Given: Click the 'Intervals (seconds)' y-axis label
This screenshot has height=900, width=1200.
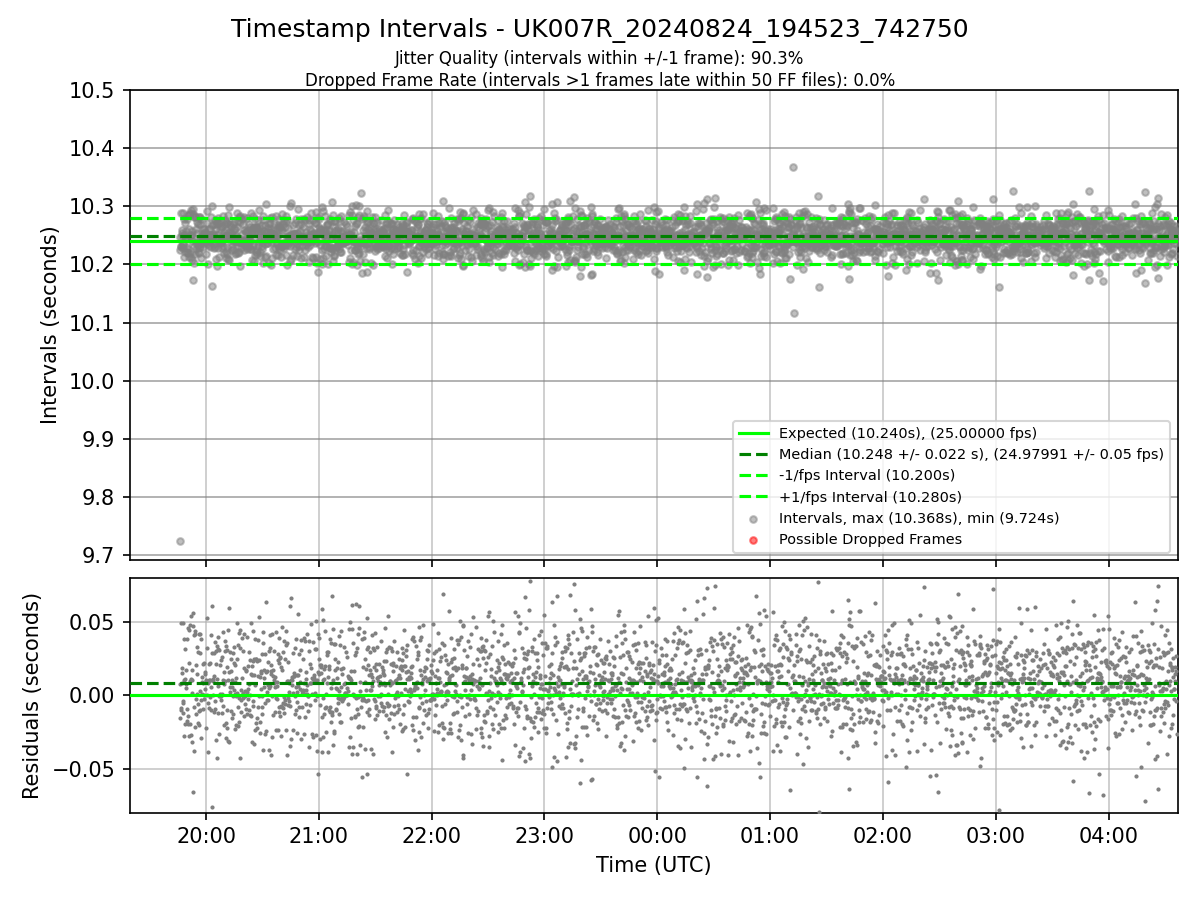Looking at the screenshot, I should [x=50, y=325].
